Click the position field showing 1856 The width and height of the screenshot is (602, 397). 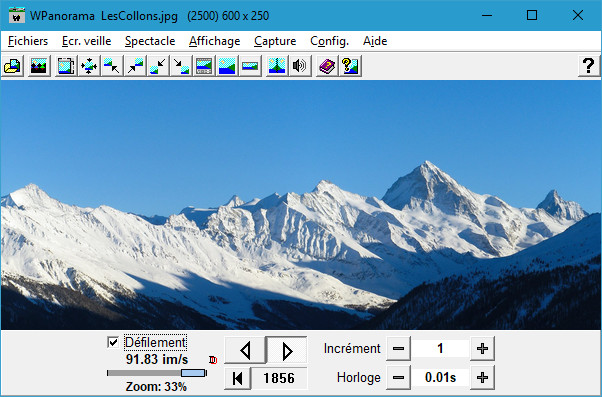point(279,378)
